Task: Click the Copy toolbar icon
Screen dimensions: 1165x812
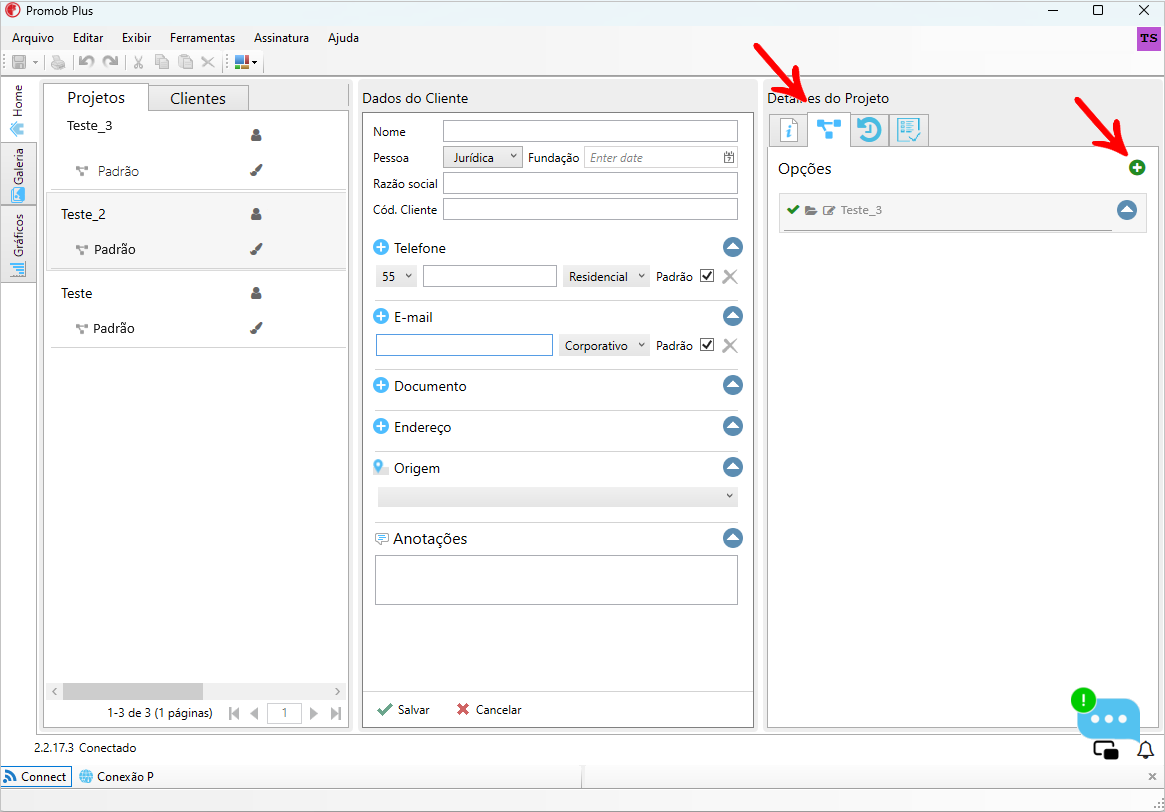Action: 161,62
